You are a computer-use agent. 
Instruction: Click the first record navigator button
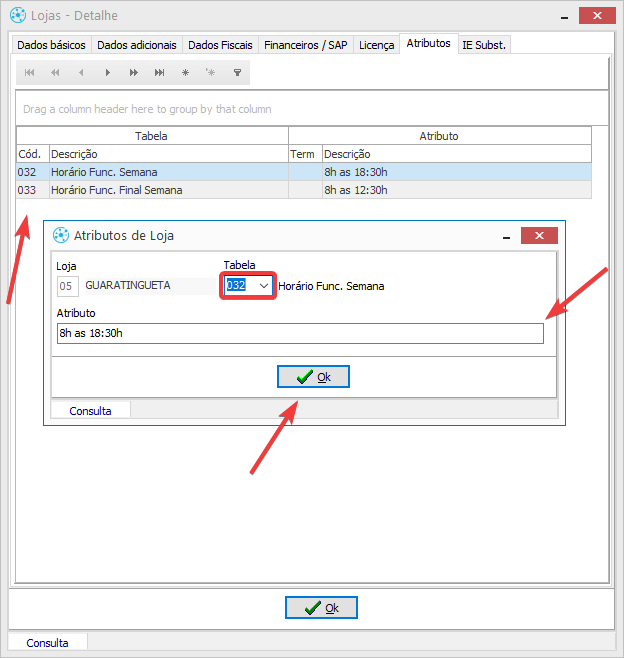29,73
